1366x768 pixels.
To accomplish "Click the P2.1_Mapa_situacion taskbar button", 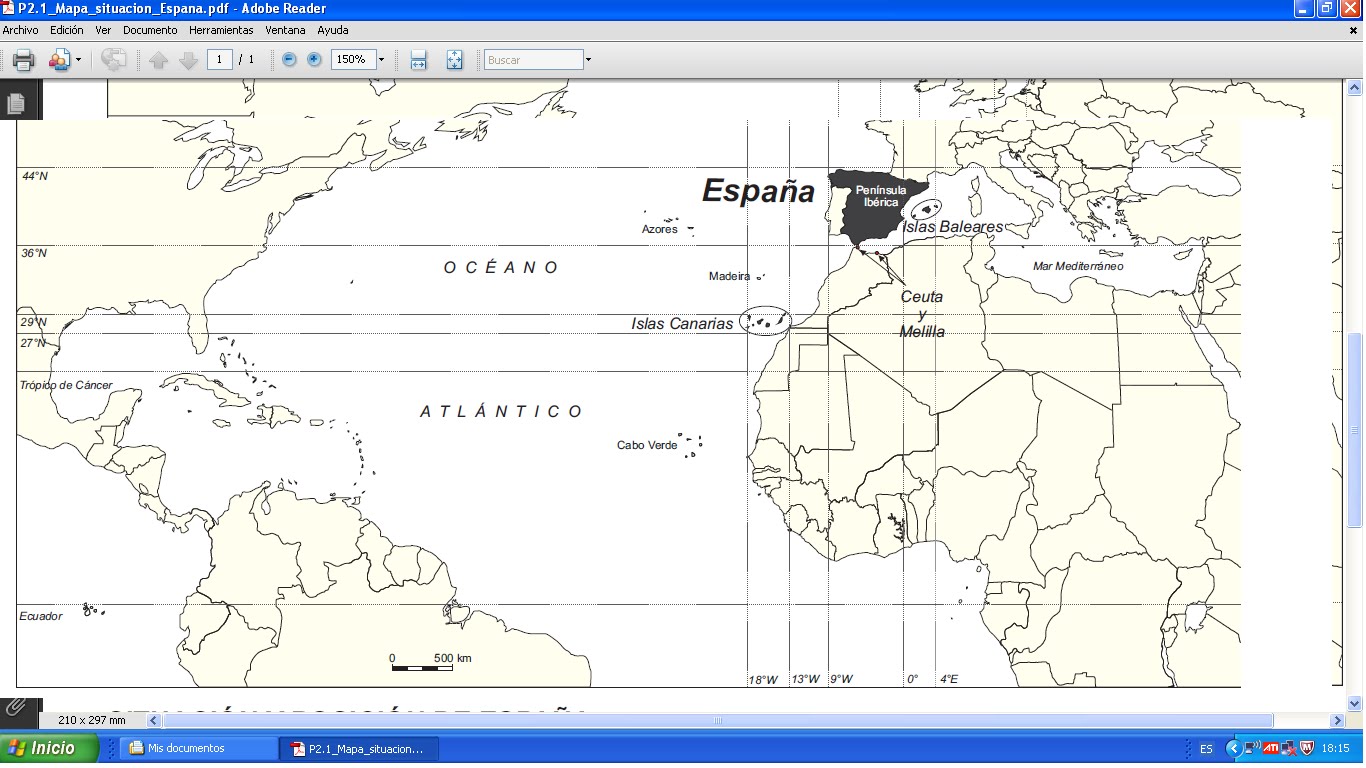I will (x=361, y=748).
